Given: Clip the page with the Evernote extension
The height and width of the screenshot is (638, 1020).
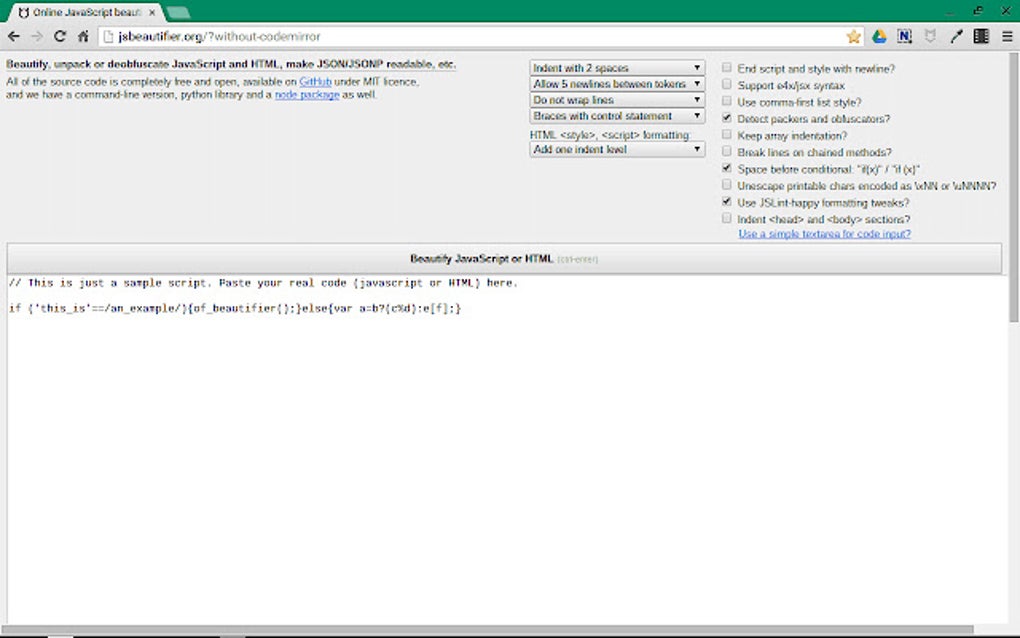Looking at the screenshot, I should coord(903,35).
